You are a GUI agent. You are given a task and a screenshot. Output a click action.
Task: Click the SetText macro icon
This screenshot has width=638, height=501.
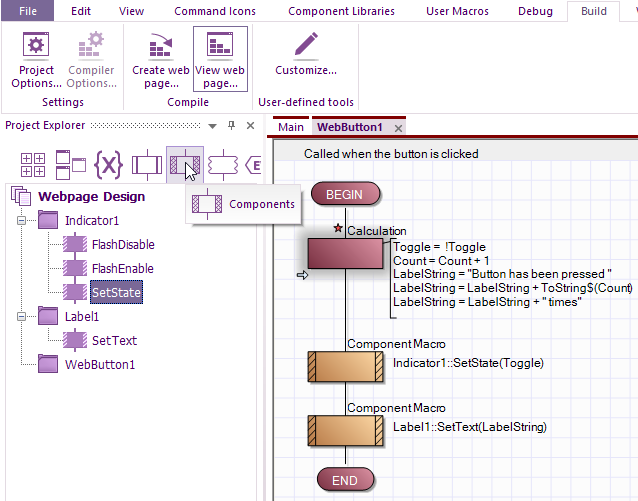pyautogui.click(x=75, y=340)
